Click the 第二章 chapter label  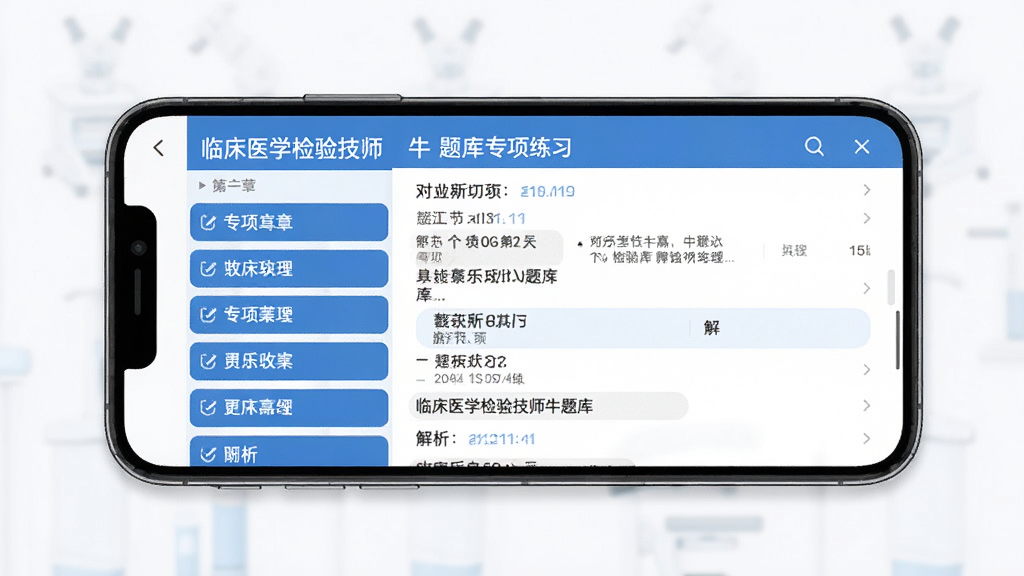(234, 185)
